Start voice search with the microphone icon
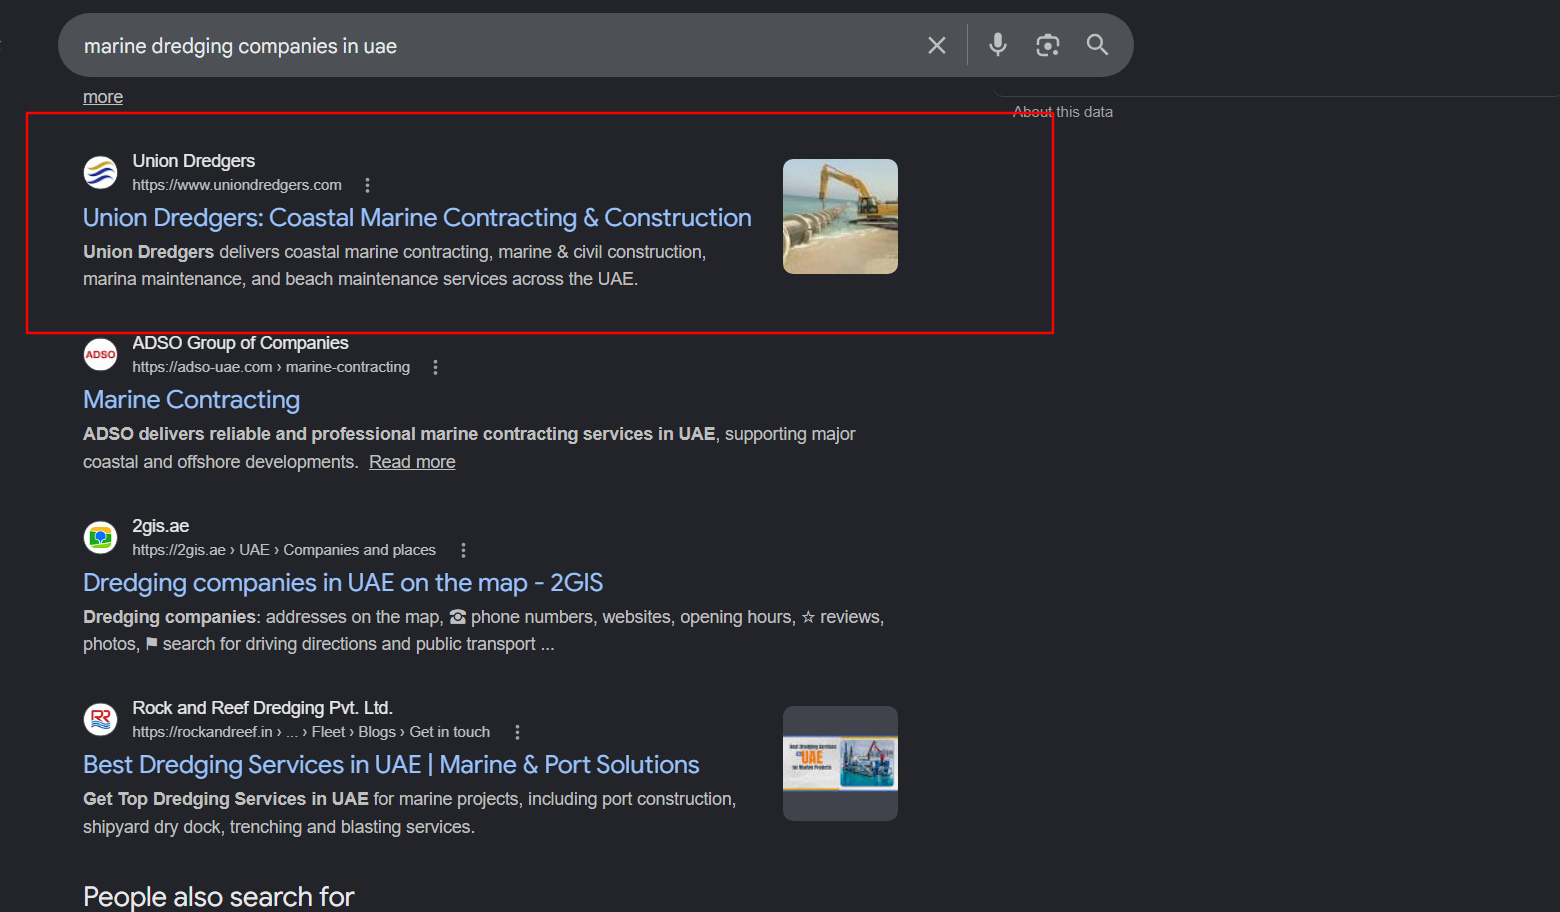Image resolution: width=1560 pixels, height=912 pixels. (x=997, y=45)
